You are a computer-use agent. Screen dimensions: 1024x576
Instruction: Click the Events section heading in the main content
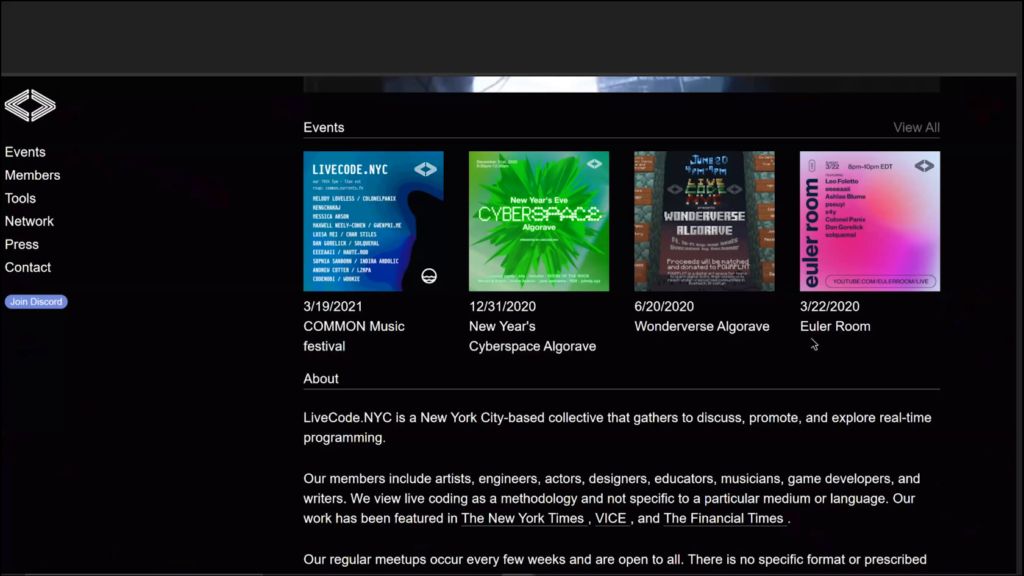point(323,127)
